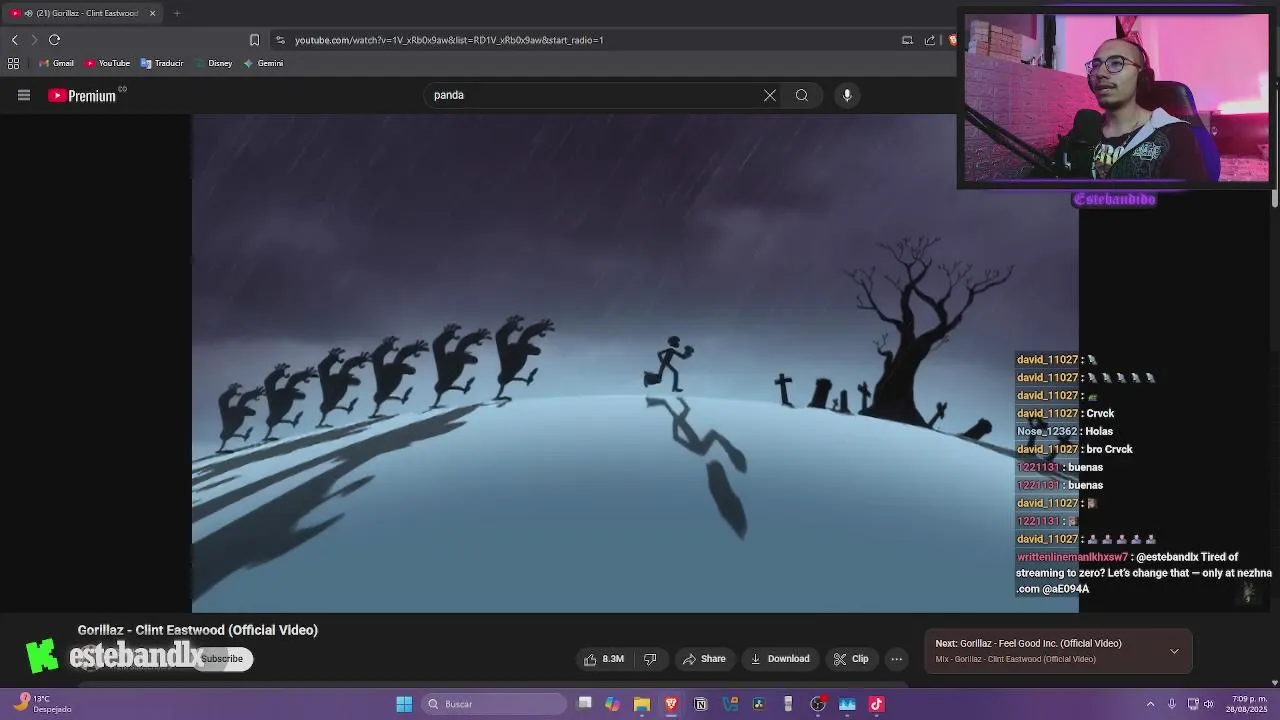
Task: Open a new browser tab with plus
Action: (x=177, y=13)
